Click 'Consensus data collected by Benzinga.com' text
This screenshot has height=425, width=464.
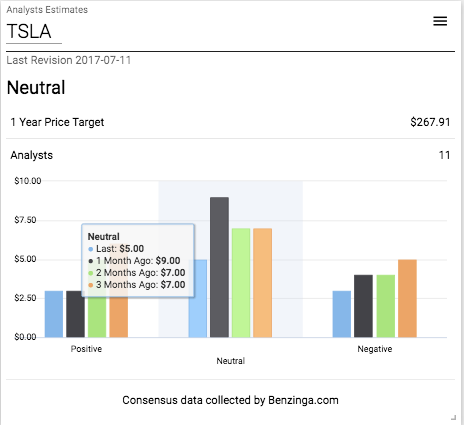(230, 400)
